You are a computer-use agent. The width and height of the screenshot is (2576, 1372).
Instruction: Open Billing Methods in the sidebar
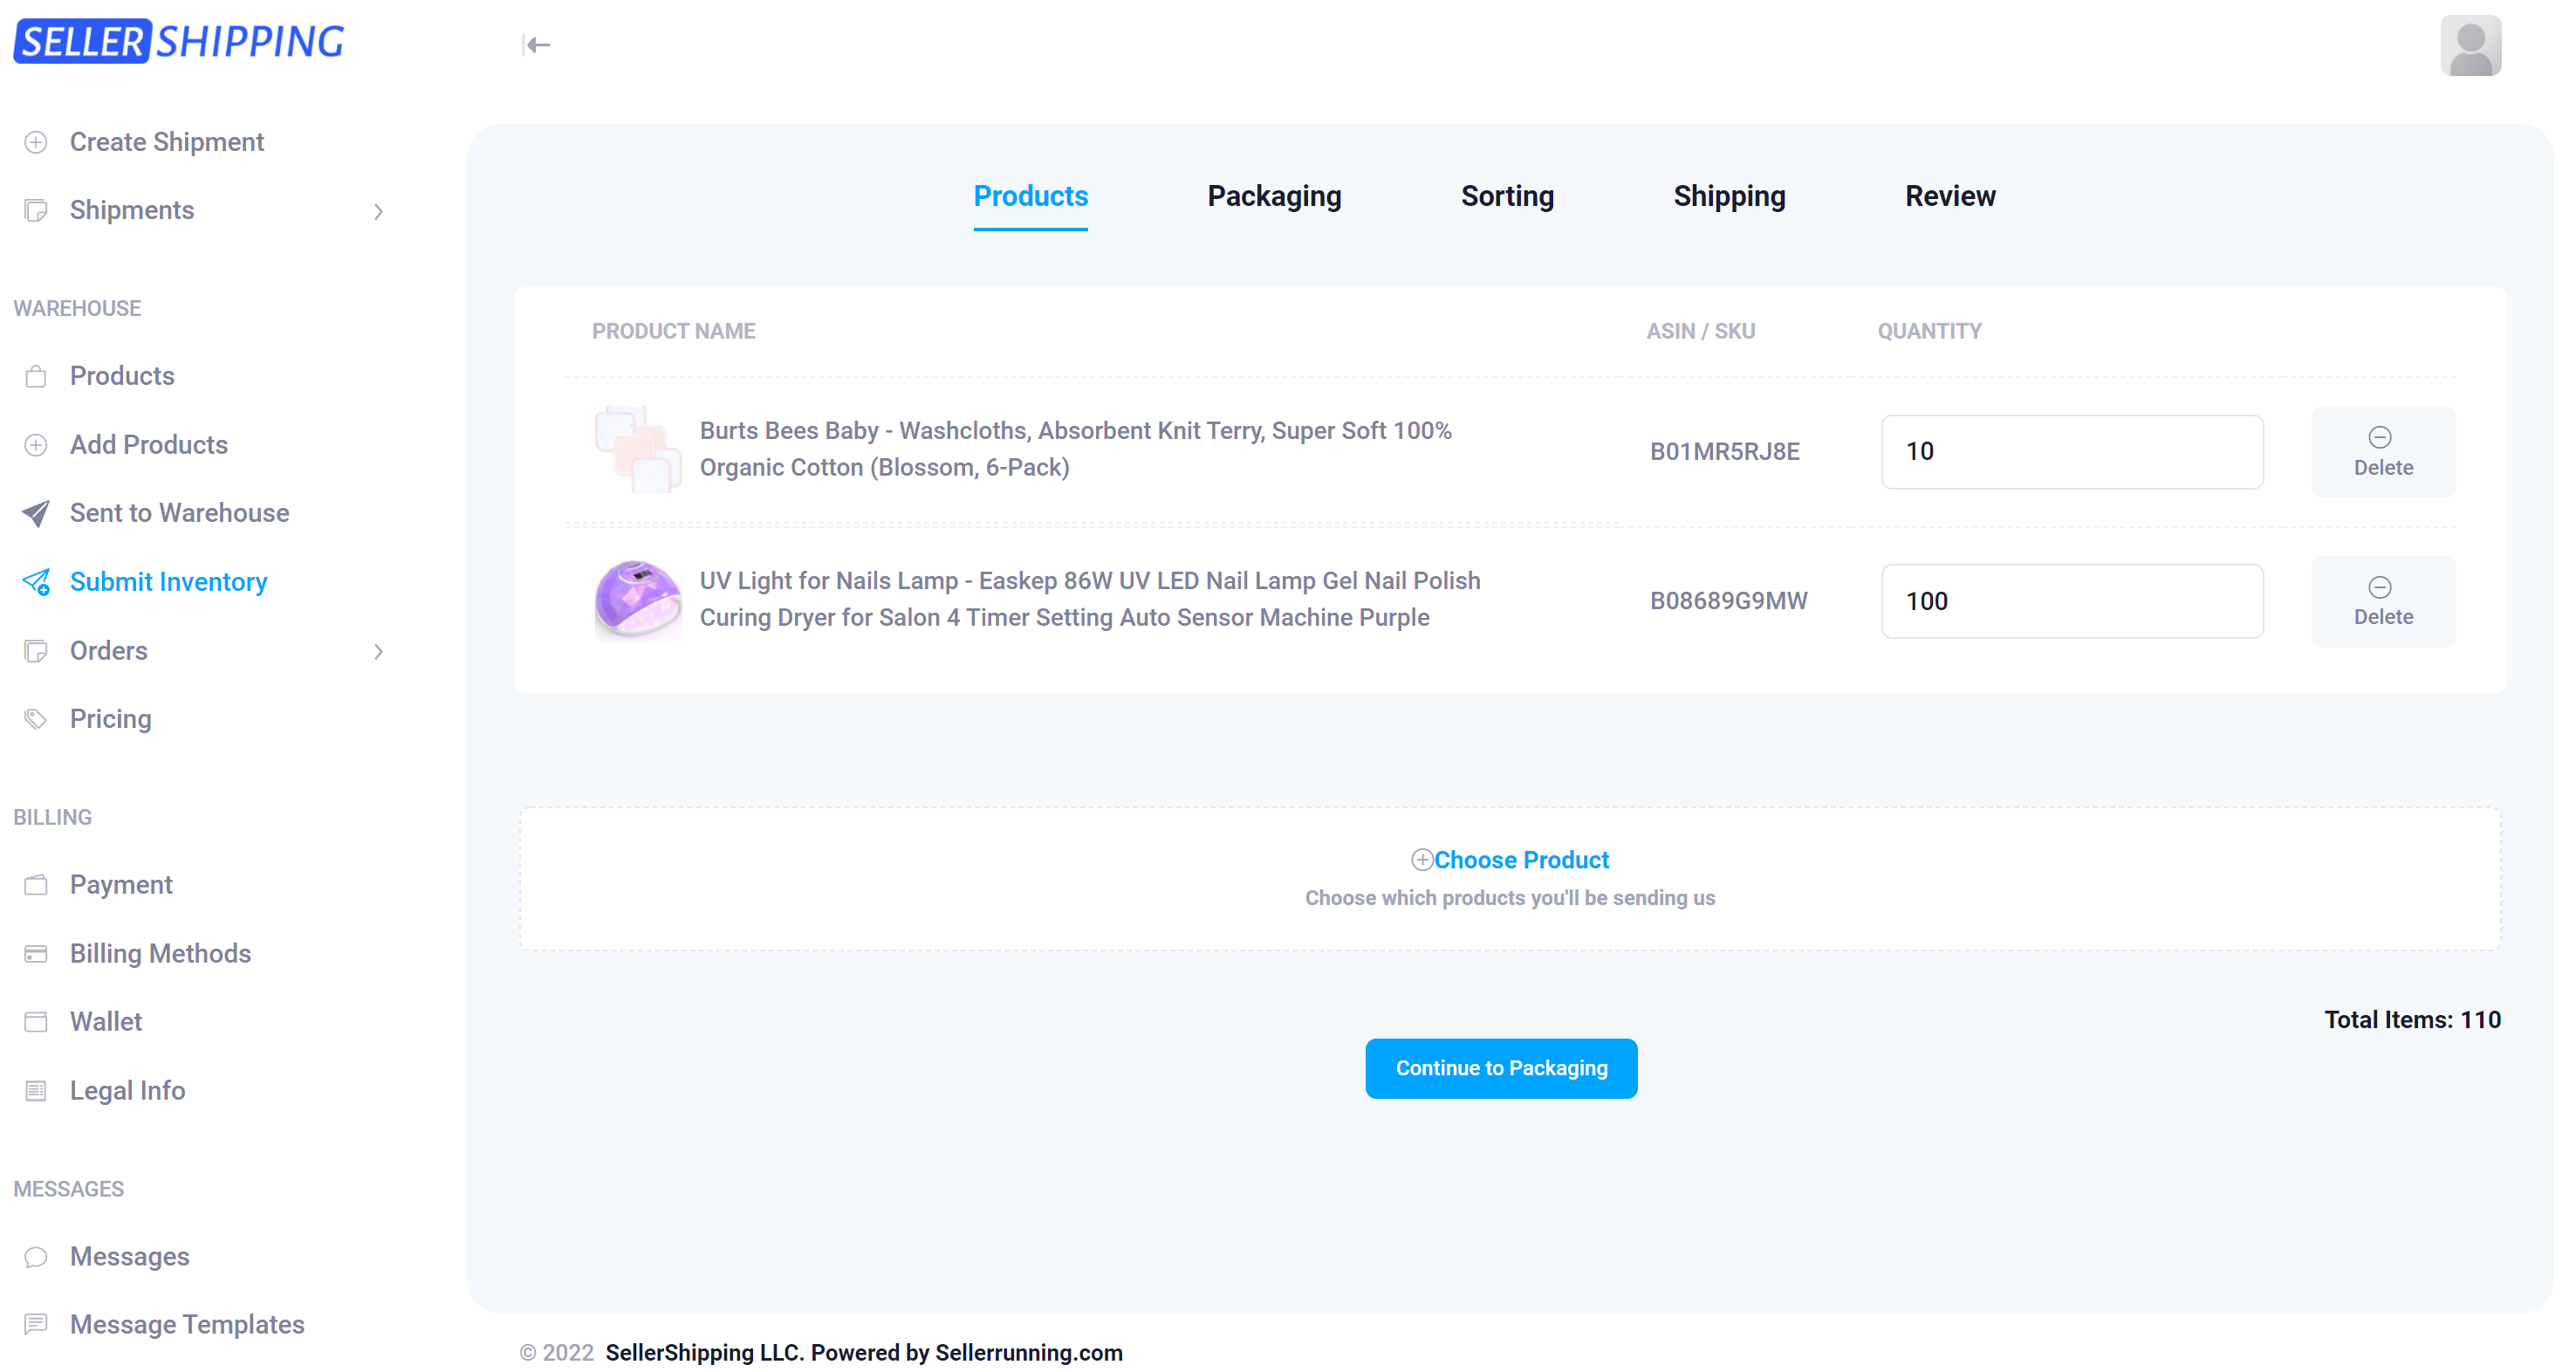[x=160, y=954]
